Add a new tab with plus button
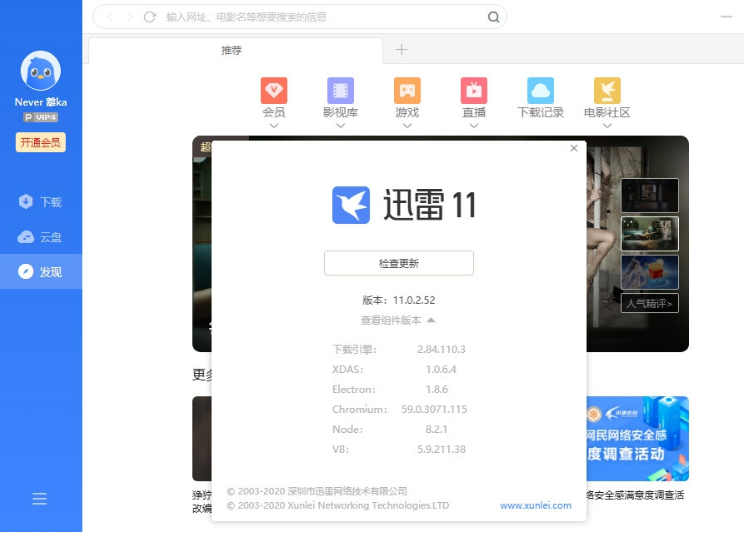 tap(401, 49)
